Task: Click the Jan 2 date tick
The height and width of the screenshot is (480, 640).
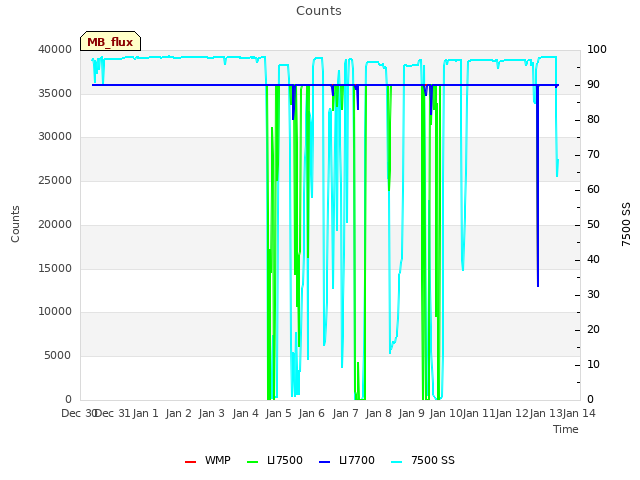Action: (178, 414)
